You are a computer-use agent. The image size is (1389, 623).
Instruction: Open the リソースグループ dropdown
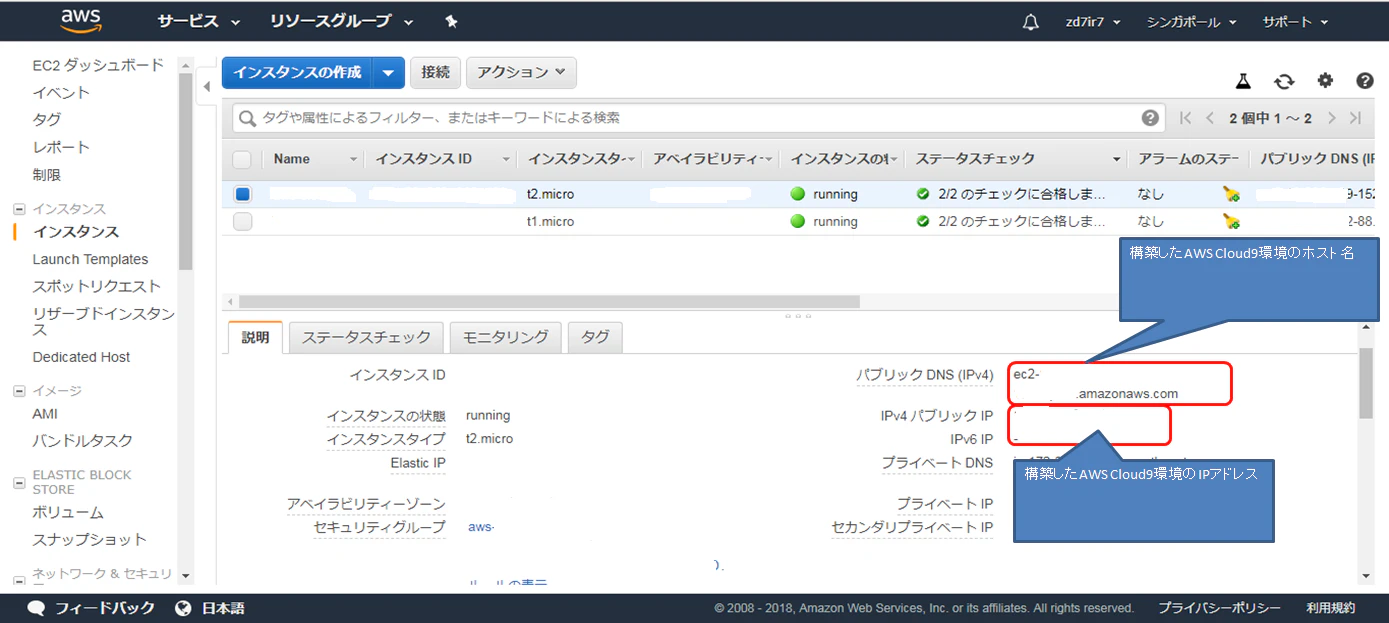(x=342, y=21)
